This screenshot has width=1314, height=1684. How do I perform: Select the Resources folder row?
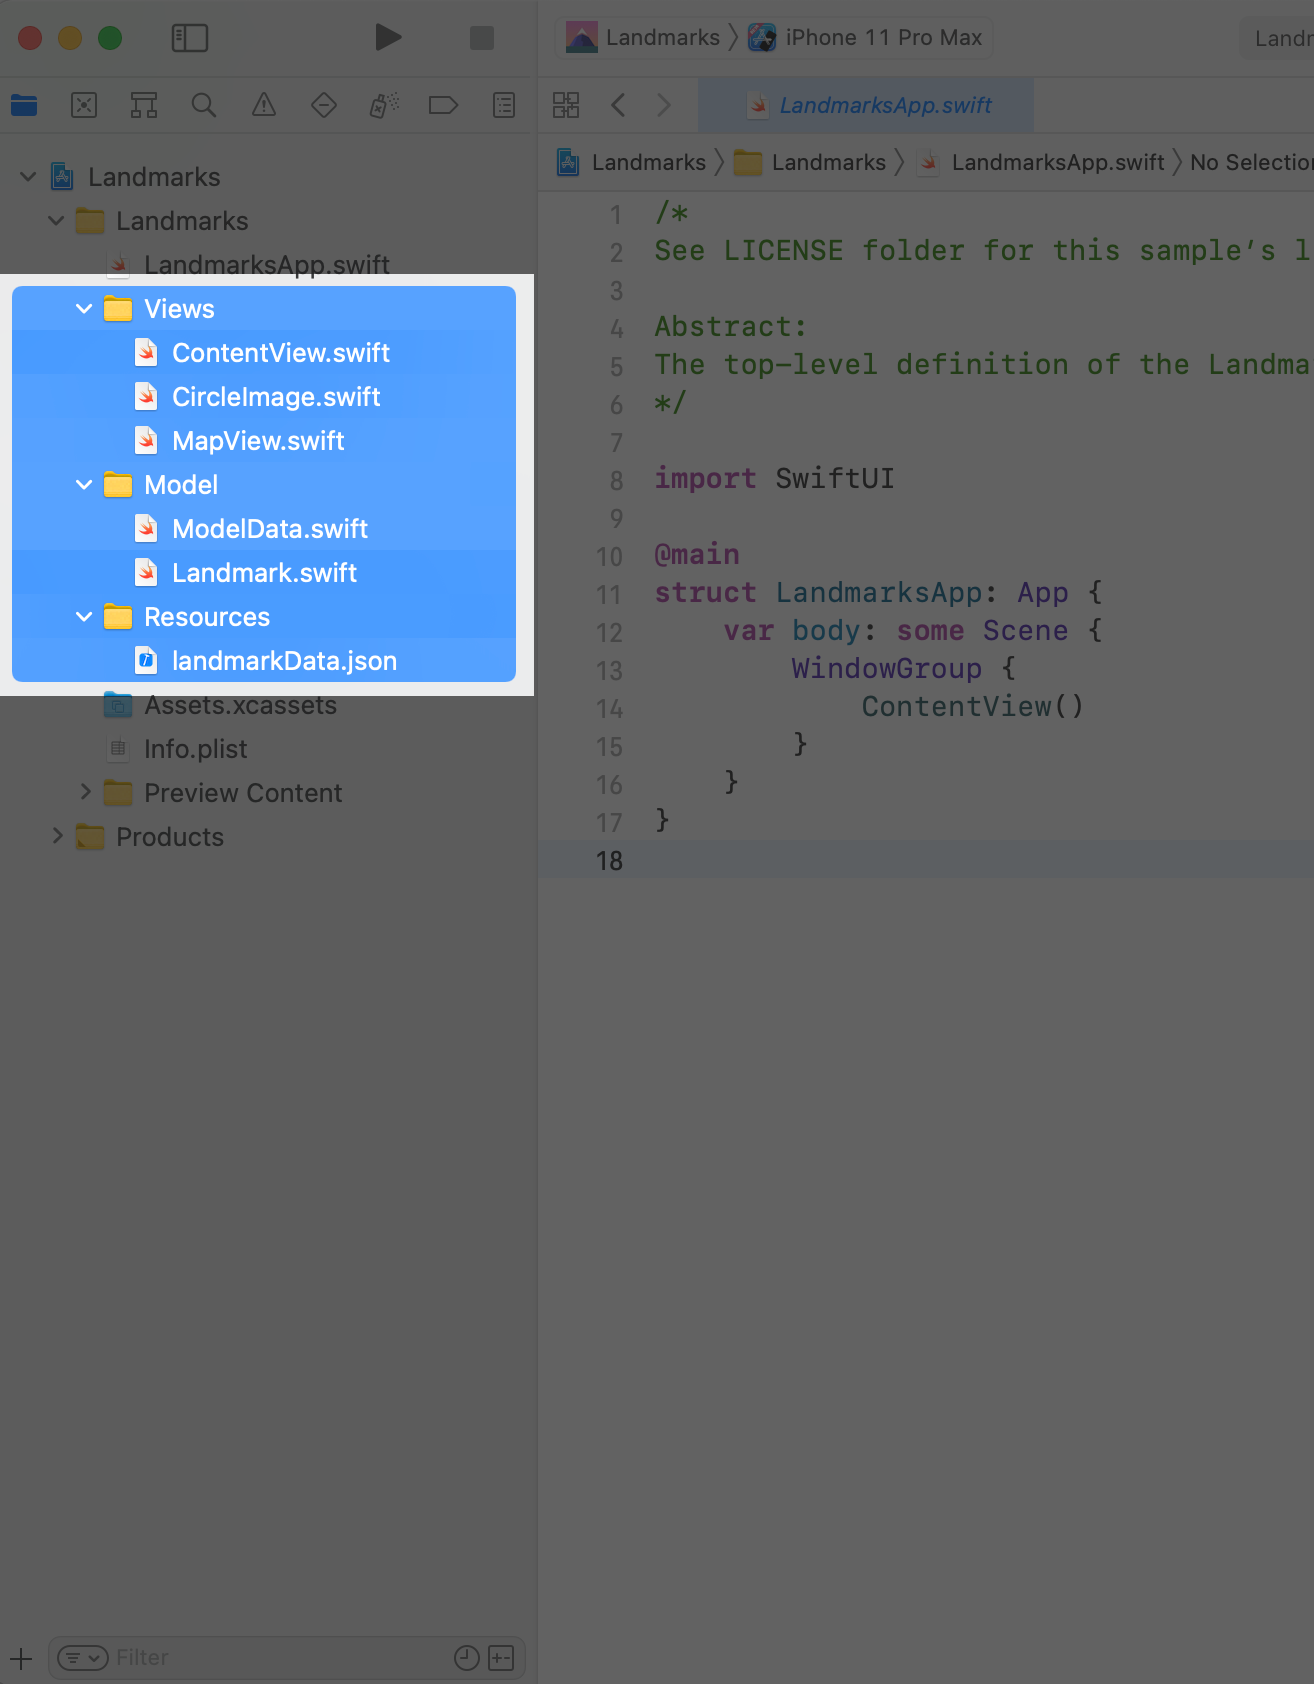(264, 617)
